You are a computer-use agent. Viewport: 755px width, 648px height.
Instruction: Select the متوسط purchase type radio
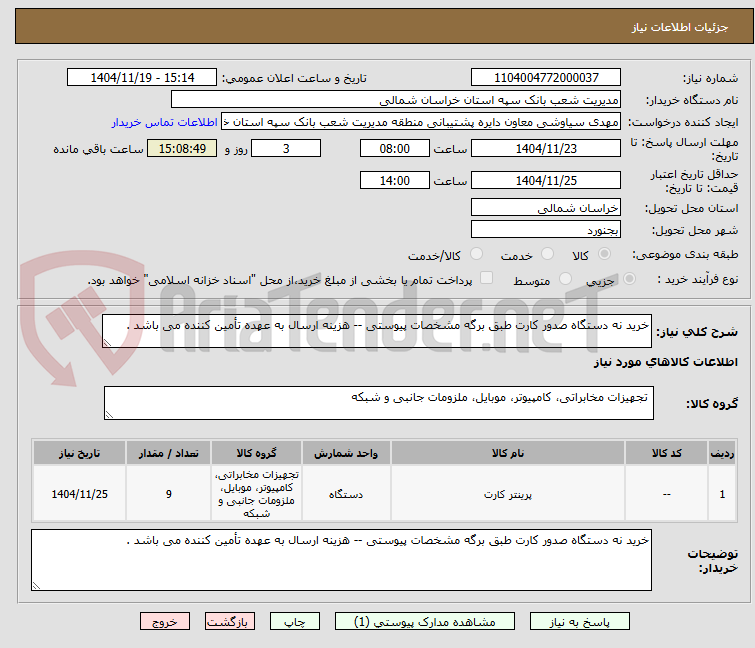tap(565, 279)
